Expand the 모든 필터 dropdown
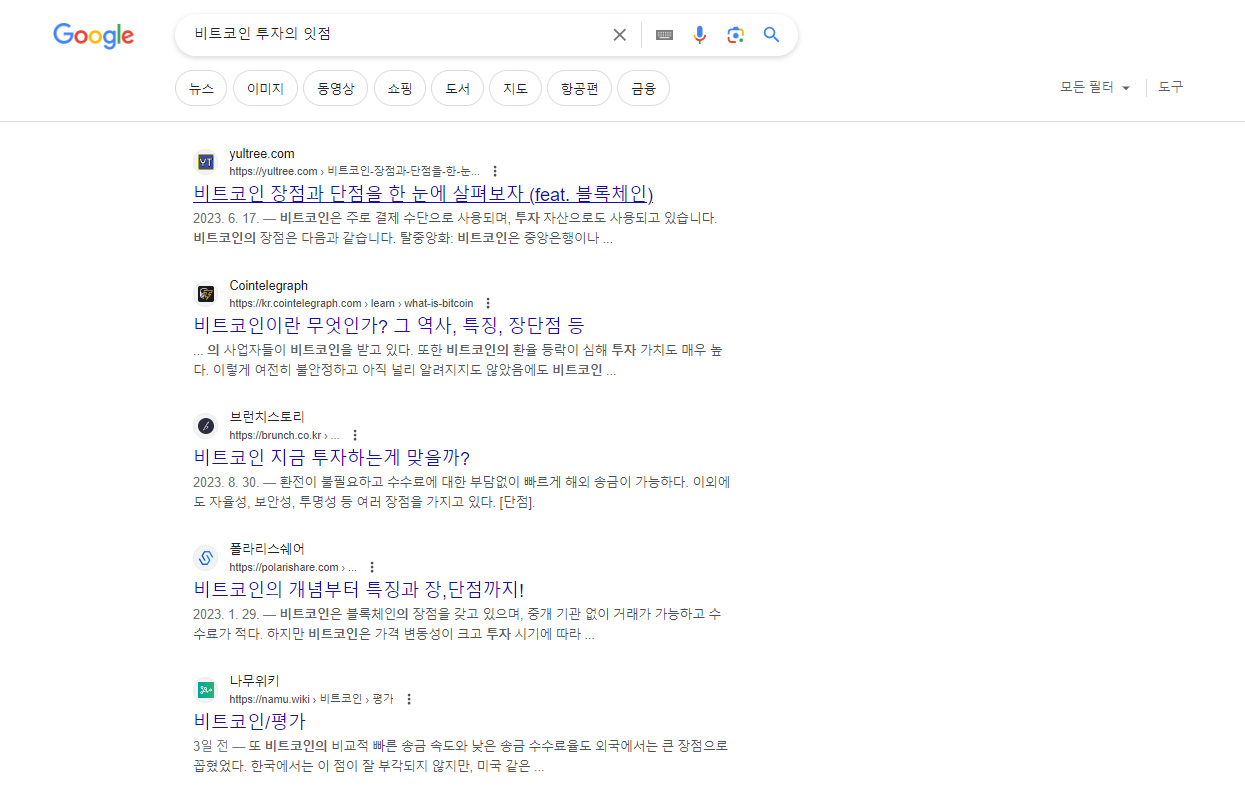This screenshot has height=798, width=1245. coord(1095,88)
